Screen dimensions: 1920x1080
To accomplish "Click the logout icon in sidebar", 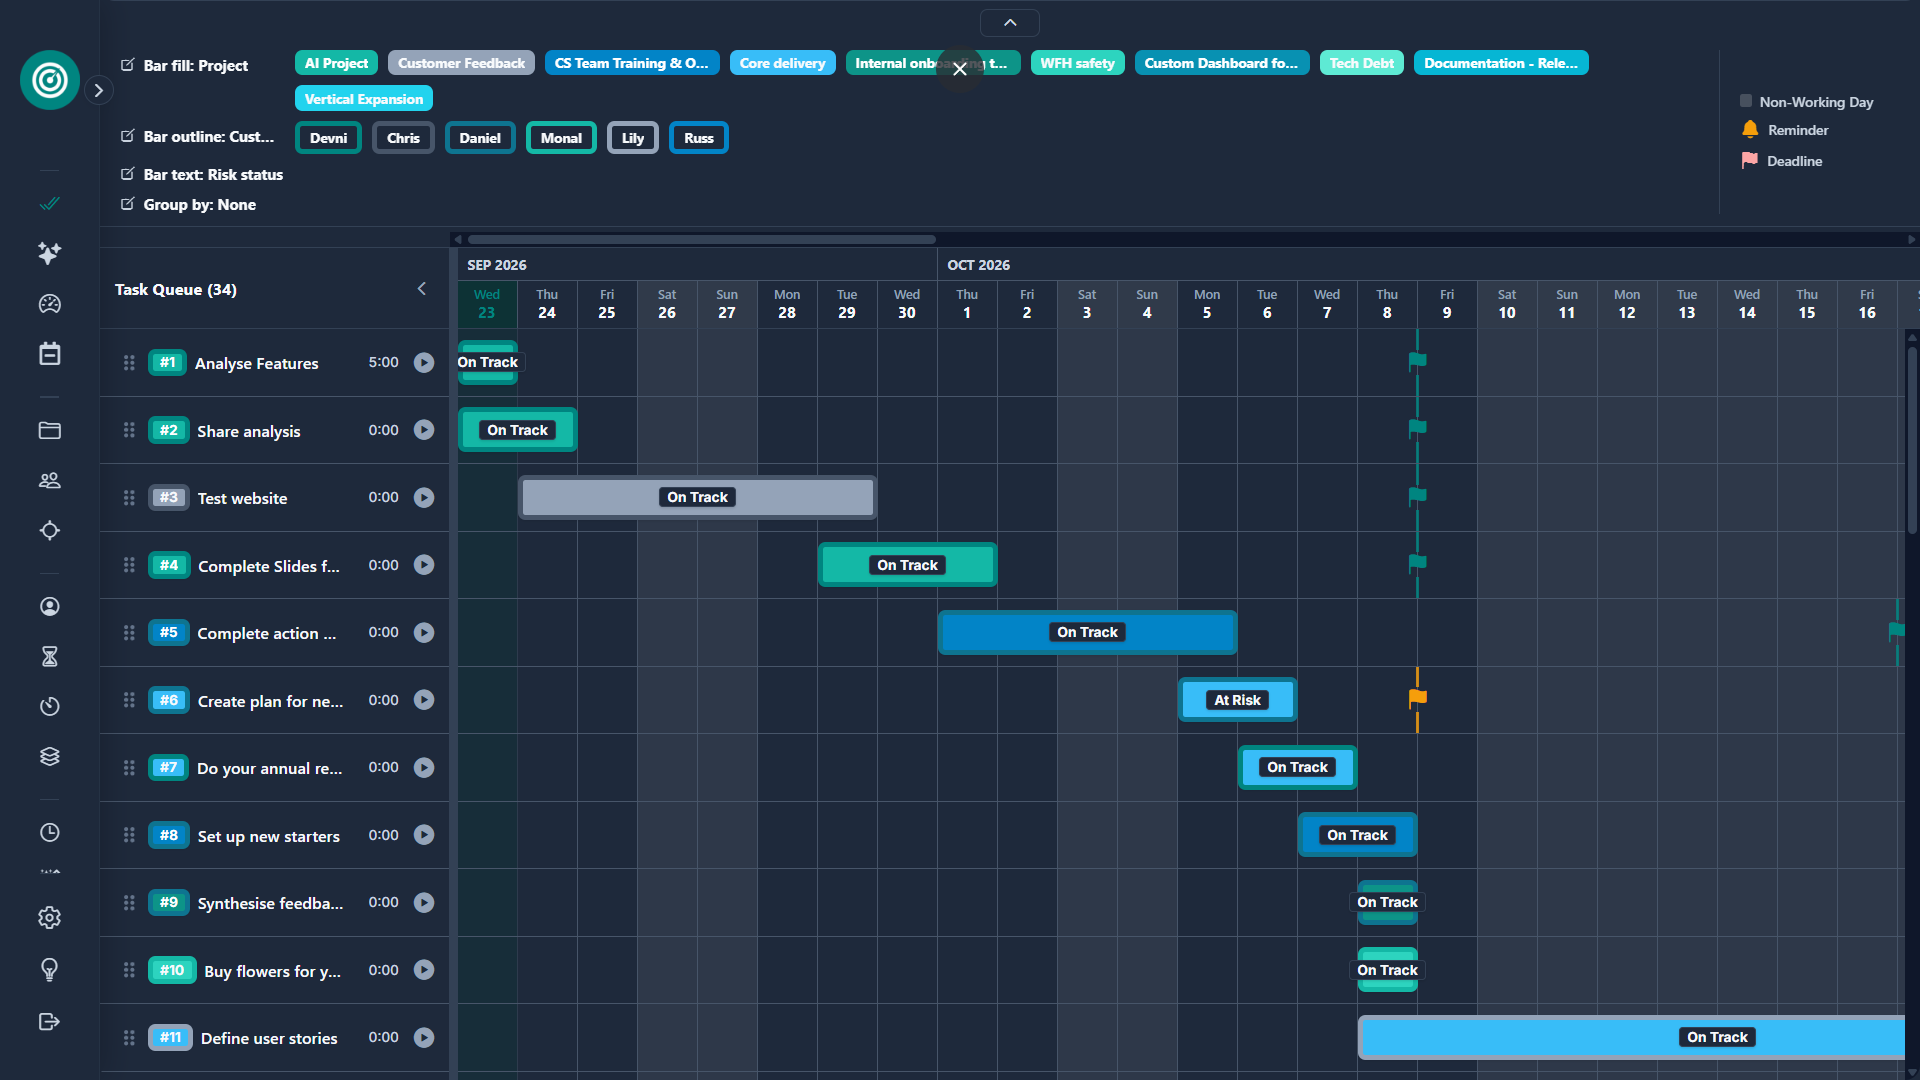I will (49, 1021).
